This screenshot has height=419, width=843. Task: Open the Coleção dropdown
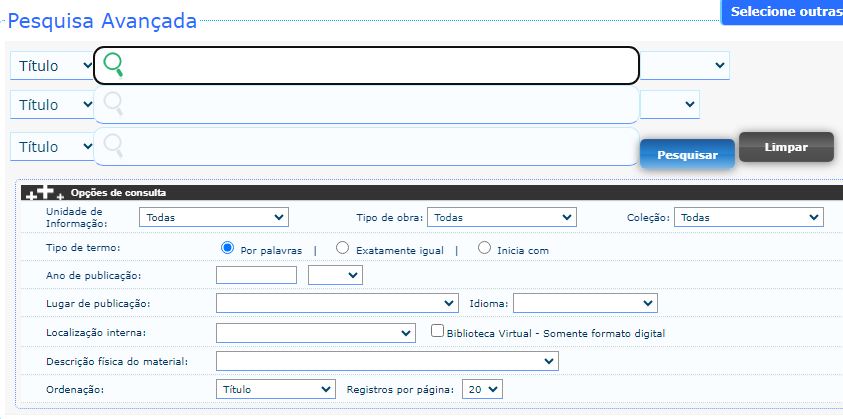(749, 217)
